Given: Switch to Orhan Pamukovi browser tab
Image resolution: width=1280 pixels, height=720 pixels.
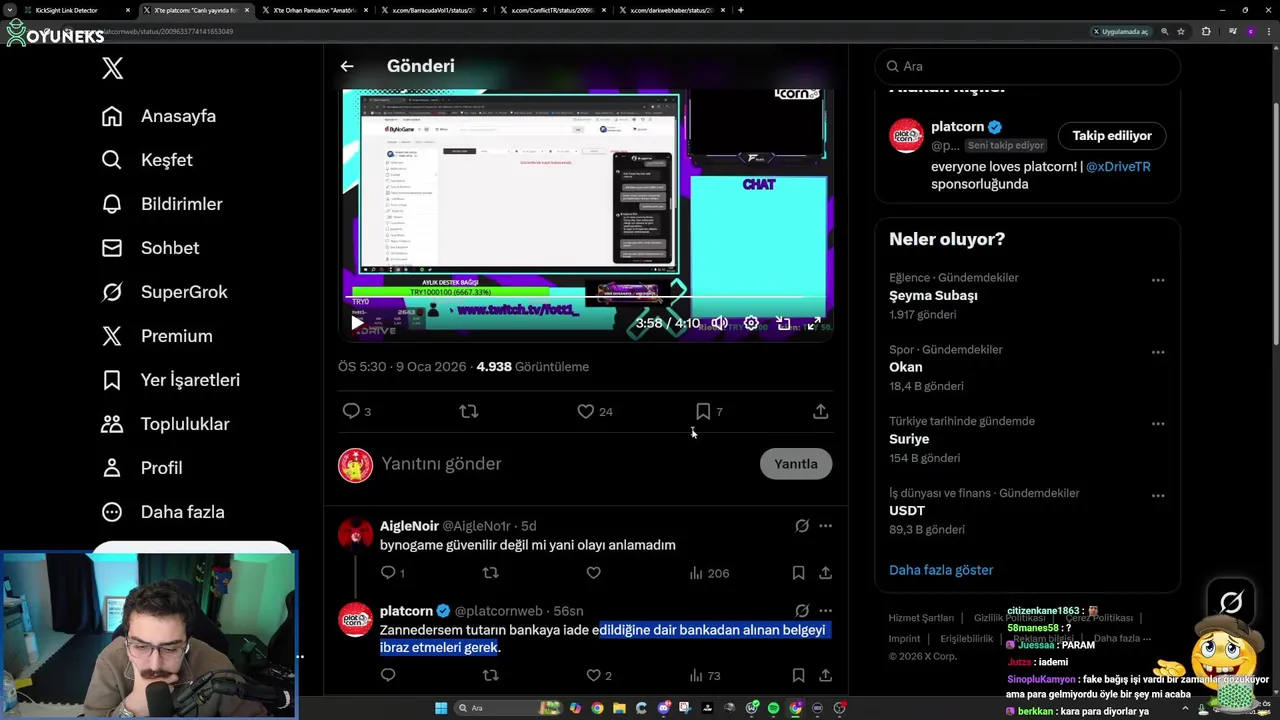Looking at the screenshot, I should point(314,10).
